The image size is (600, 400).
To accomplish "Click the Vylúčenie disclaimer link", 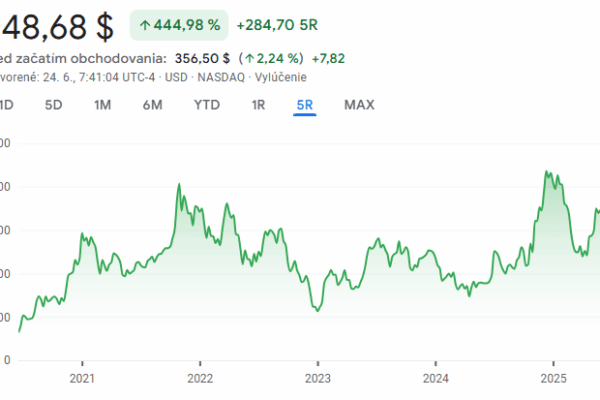I will coord(280,77).
